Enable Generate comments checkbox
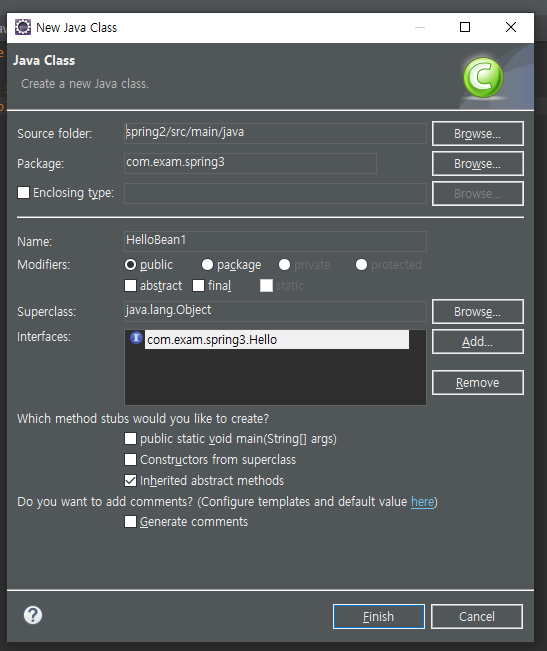The height and width of the screenshot is (651, 547). click(130, 521)
